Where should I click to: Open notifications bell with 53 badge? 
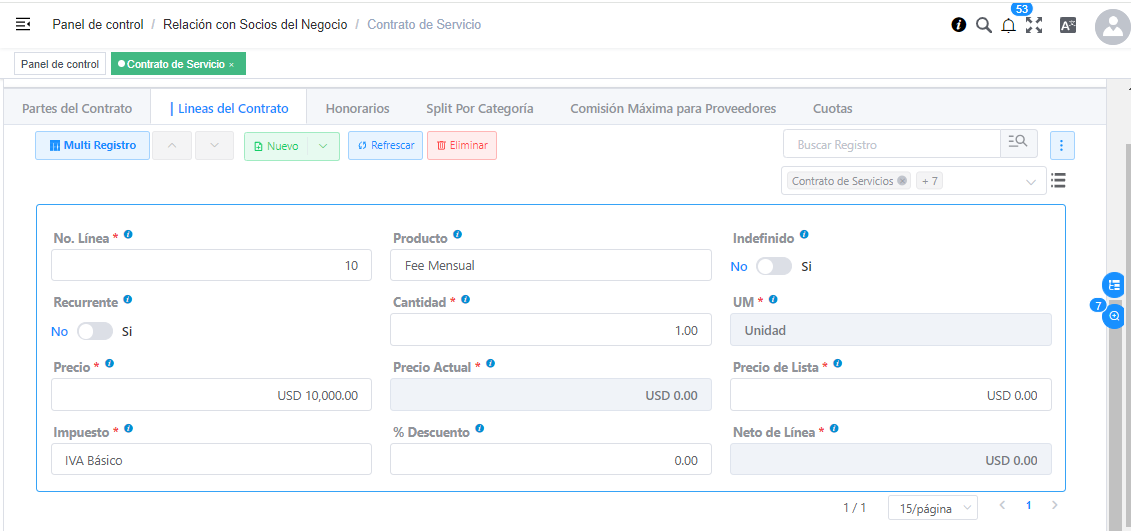point(1008,25)
